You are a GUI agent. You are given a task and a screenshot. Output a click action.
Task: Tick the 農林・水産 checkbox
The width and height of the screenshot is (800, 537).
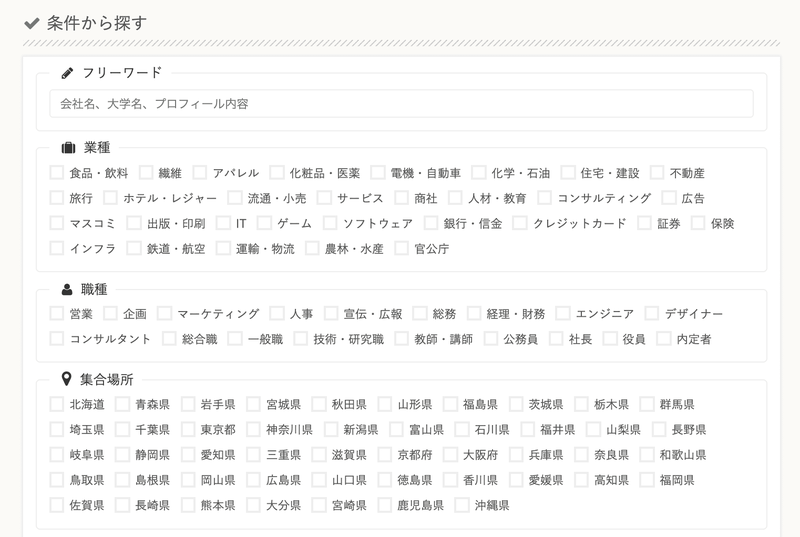312,248
